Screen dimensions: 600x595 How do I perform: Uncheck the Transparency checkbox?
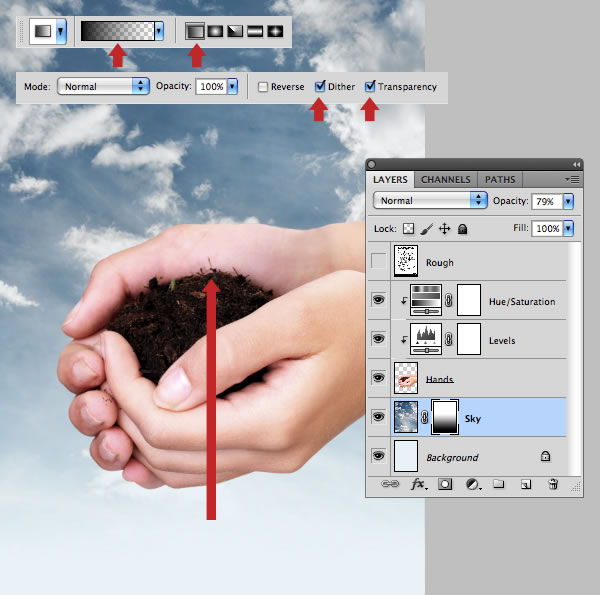[370, 86]
